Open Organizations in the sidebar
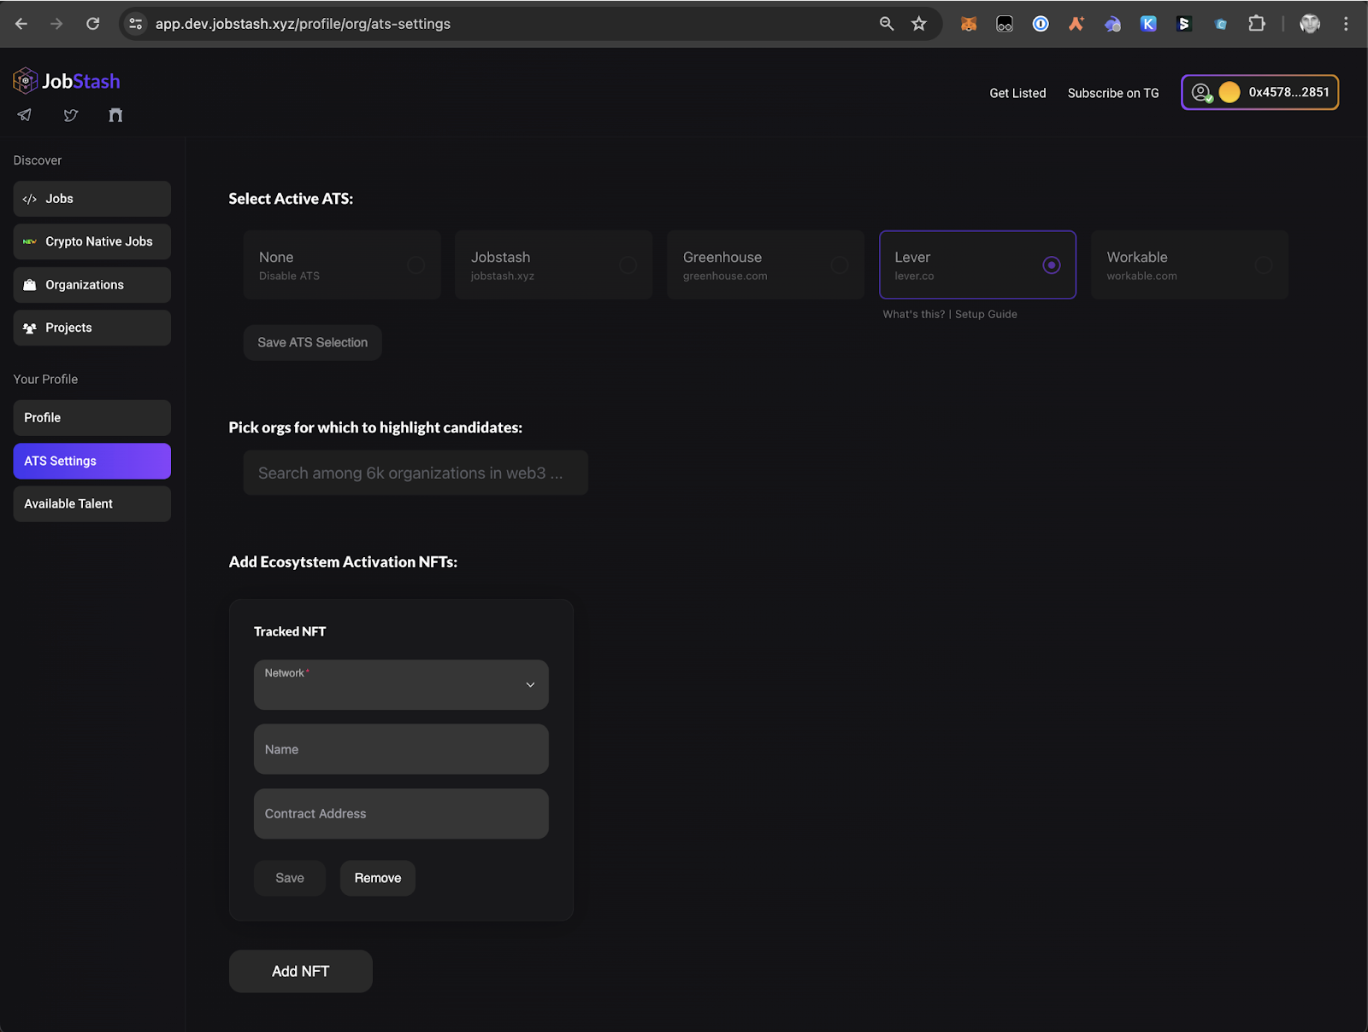The height and width of the screenshot is (1032, 1368). pos(92,285)
